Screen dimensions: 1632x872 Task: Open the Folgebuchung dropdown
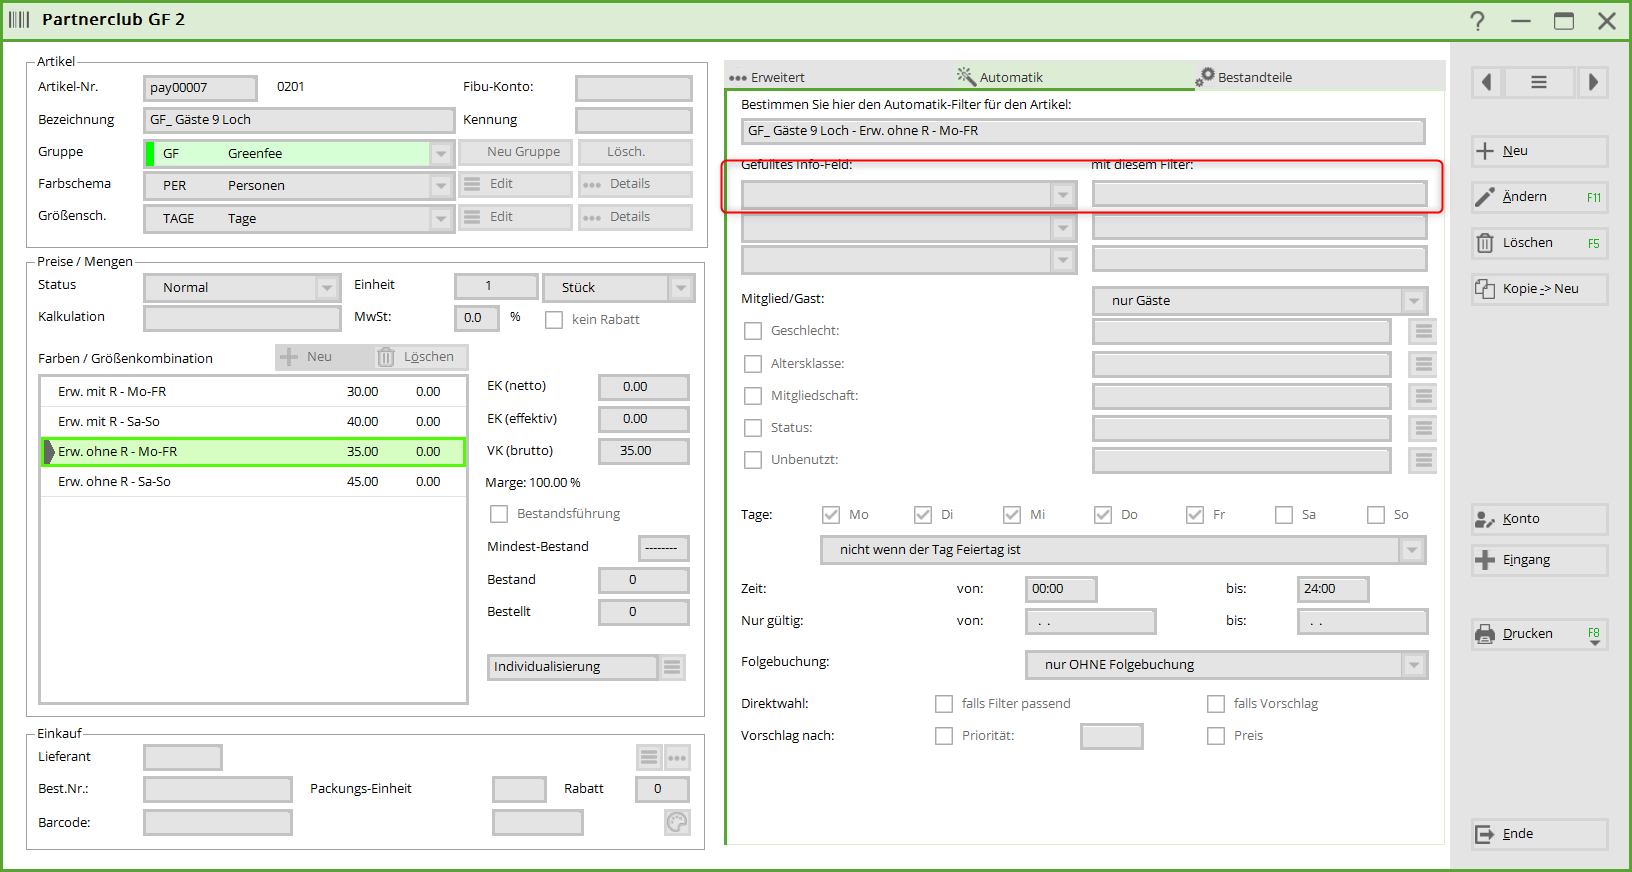[x=1413, y=665]
